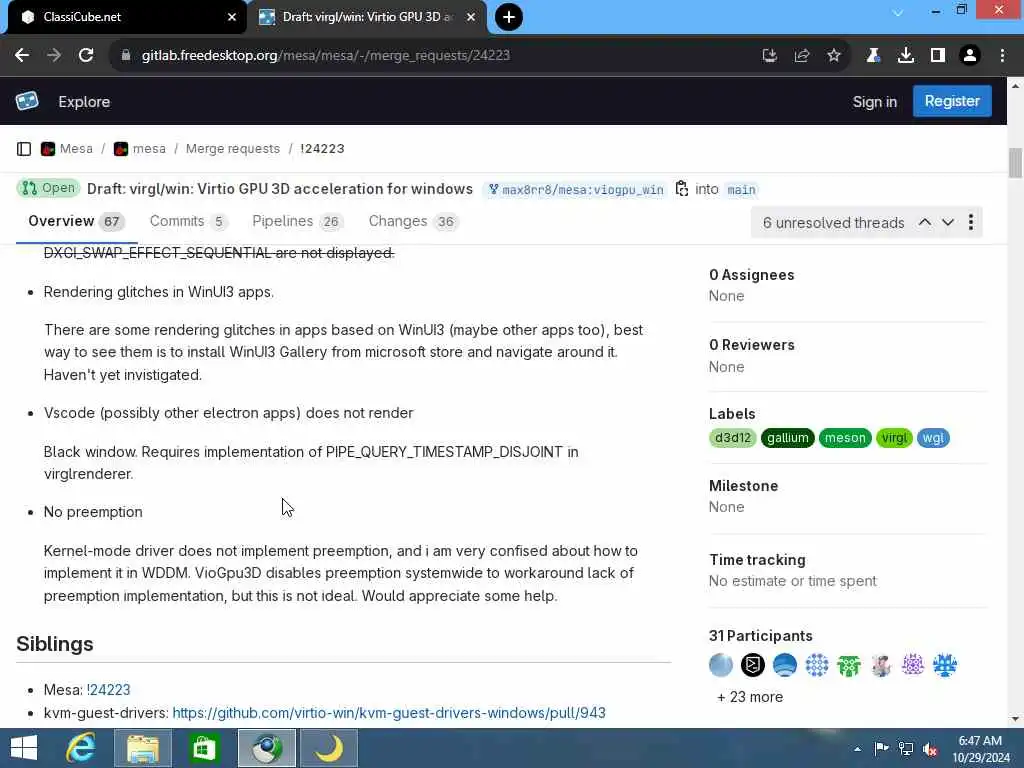Open the Changes tab

tap(413, 221)
